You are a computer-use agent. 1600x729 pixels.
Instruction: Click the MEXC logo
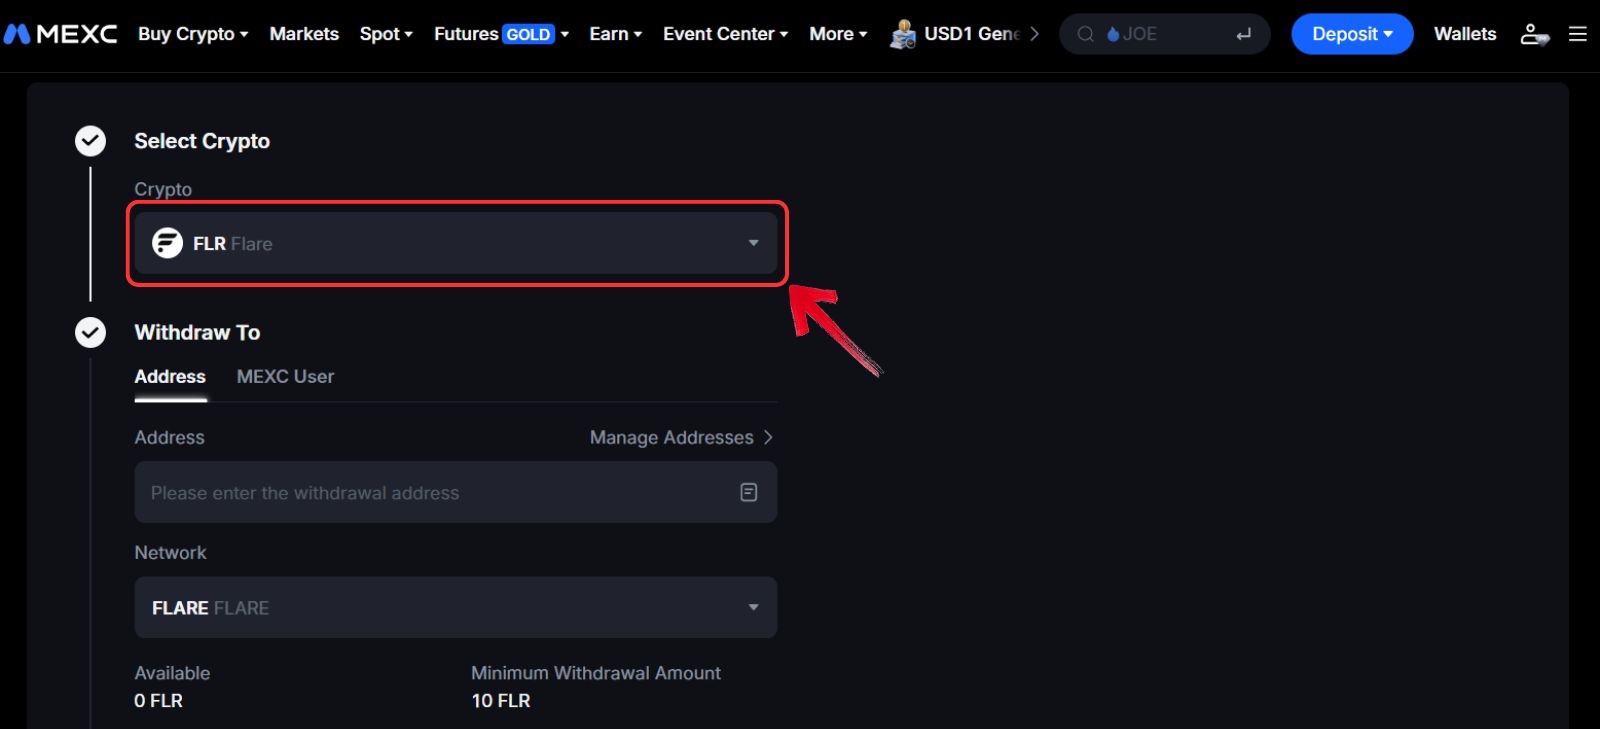point(60,34)
